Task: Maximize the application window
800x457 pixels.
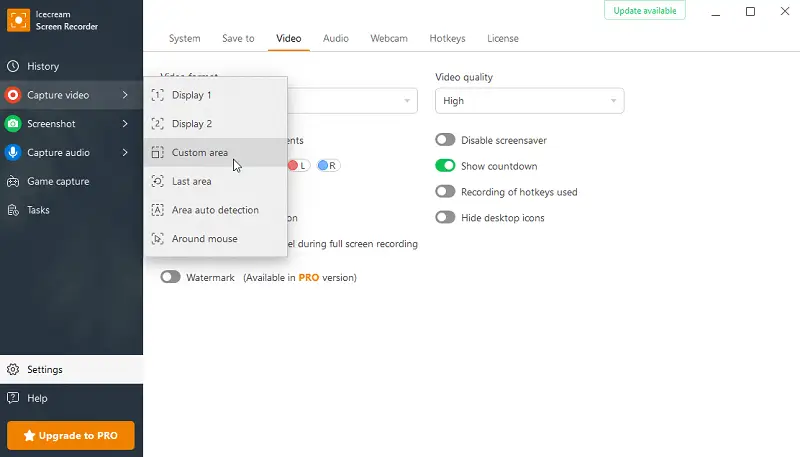Action: pyautogui.click(x=751, y=11)
